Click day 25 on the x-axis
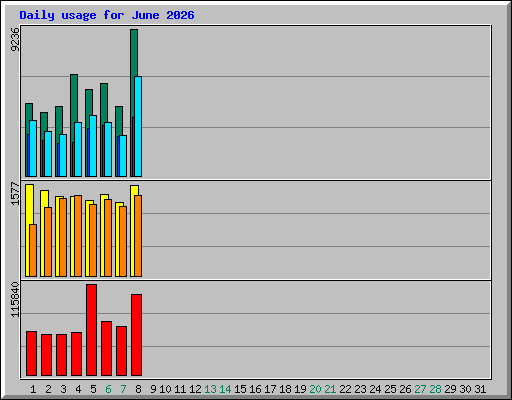The image size is (512, 400). coord(390,389)
